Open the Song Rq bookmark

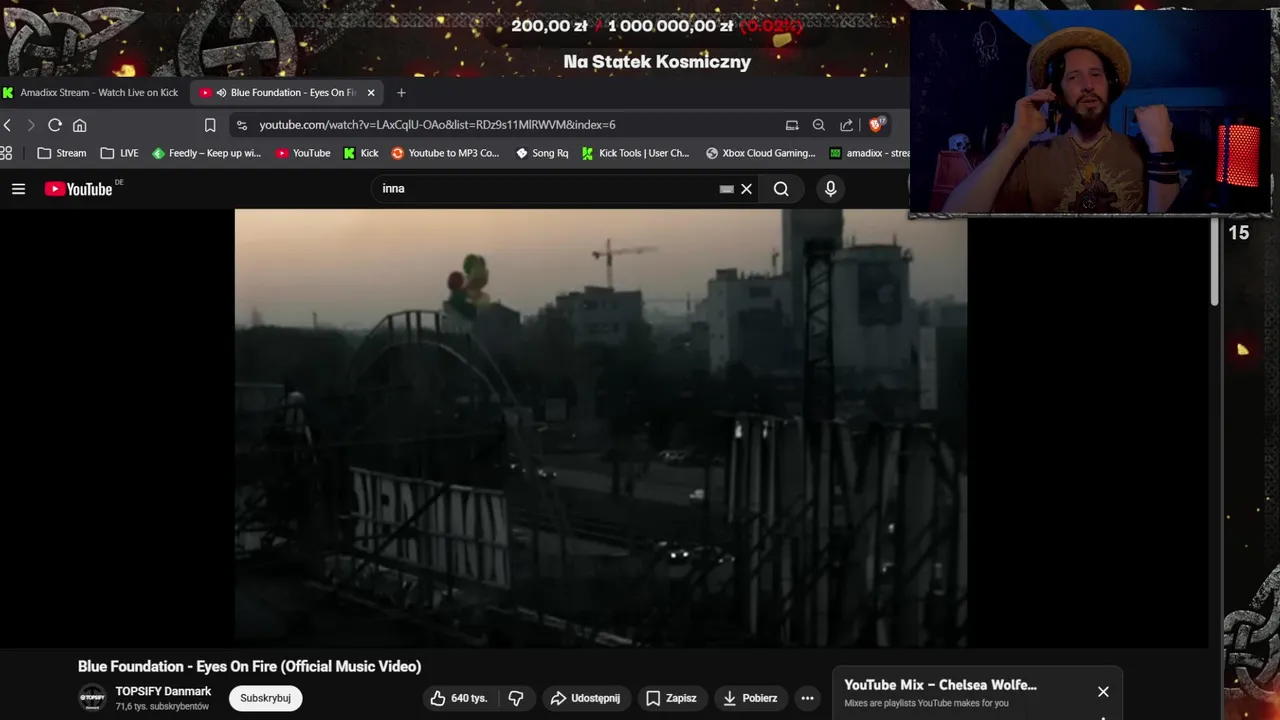pos(542,153)
